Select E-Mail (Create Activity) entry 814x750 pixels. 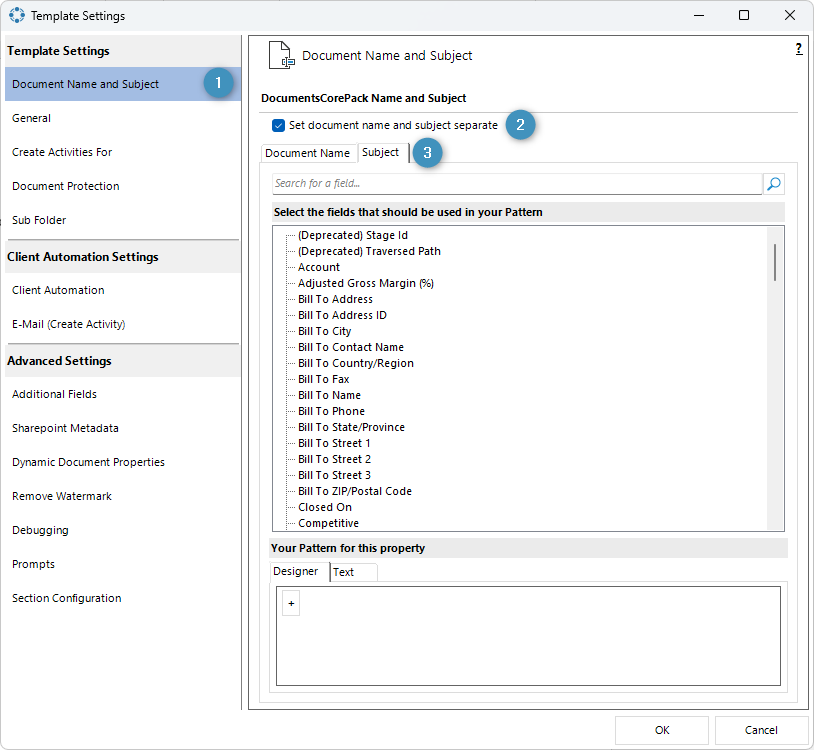123,324
